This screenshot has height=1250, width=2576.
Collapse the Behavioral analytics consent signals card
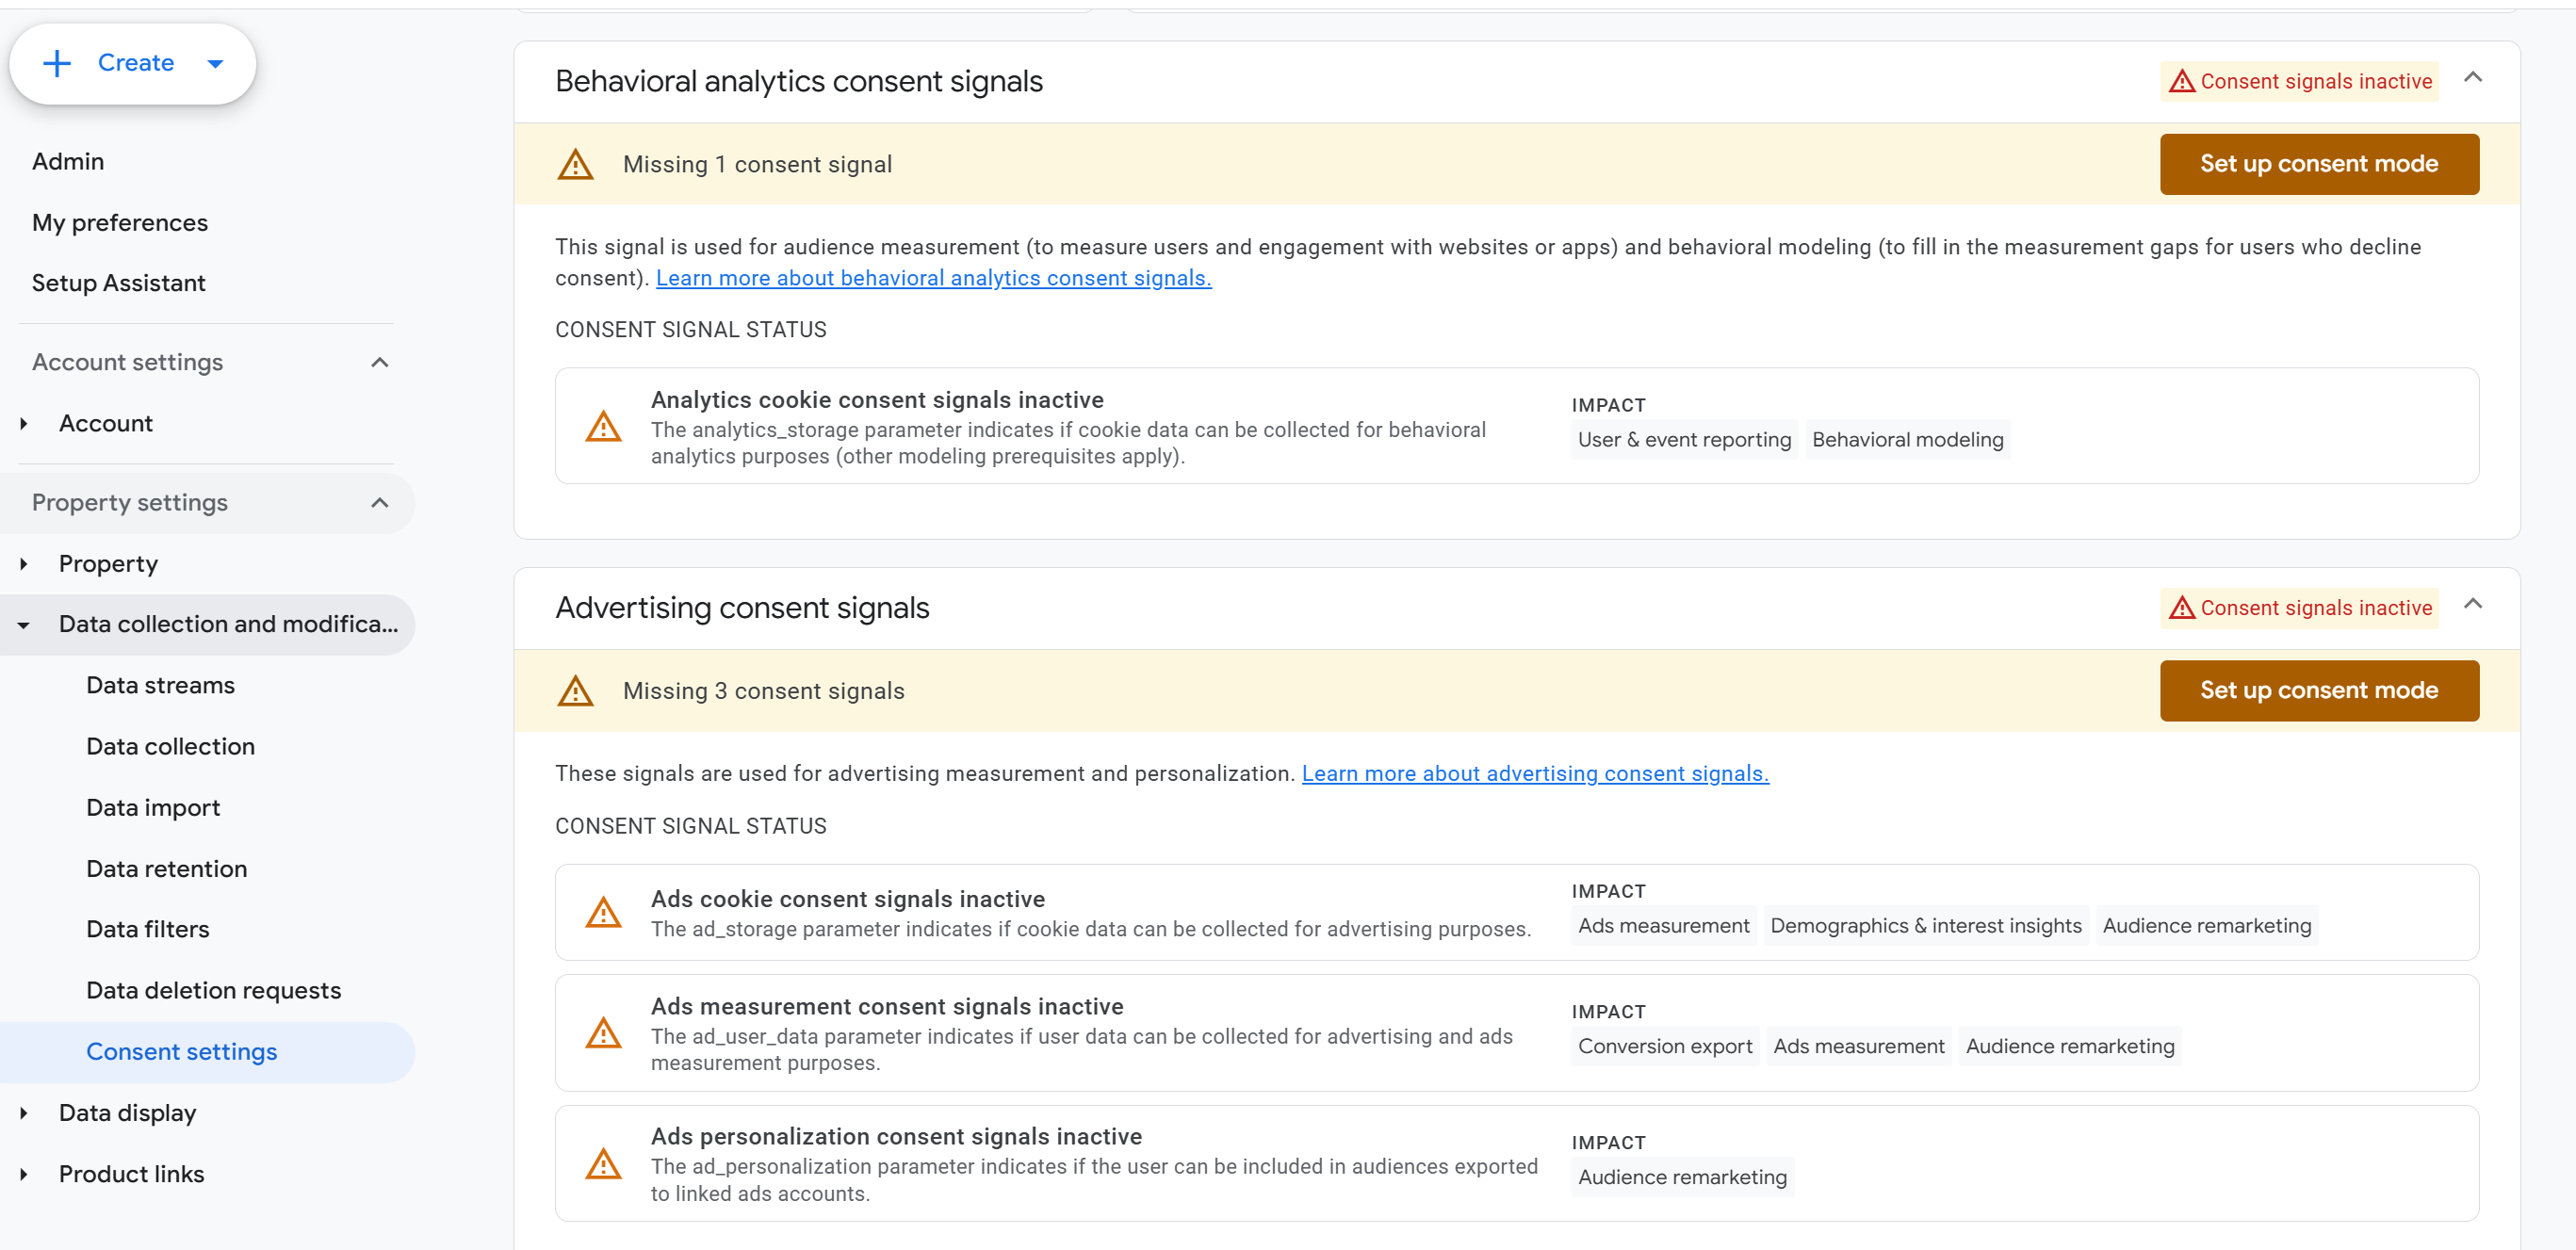pos(2472,77)
